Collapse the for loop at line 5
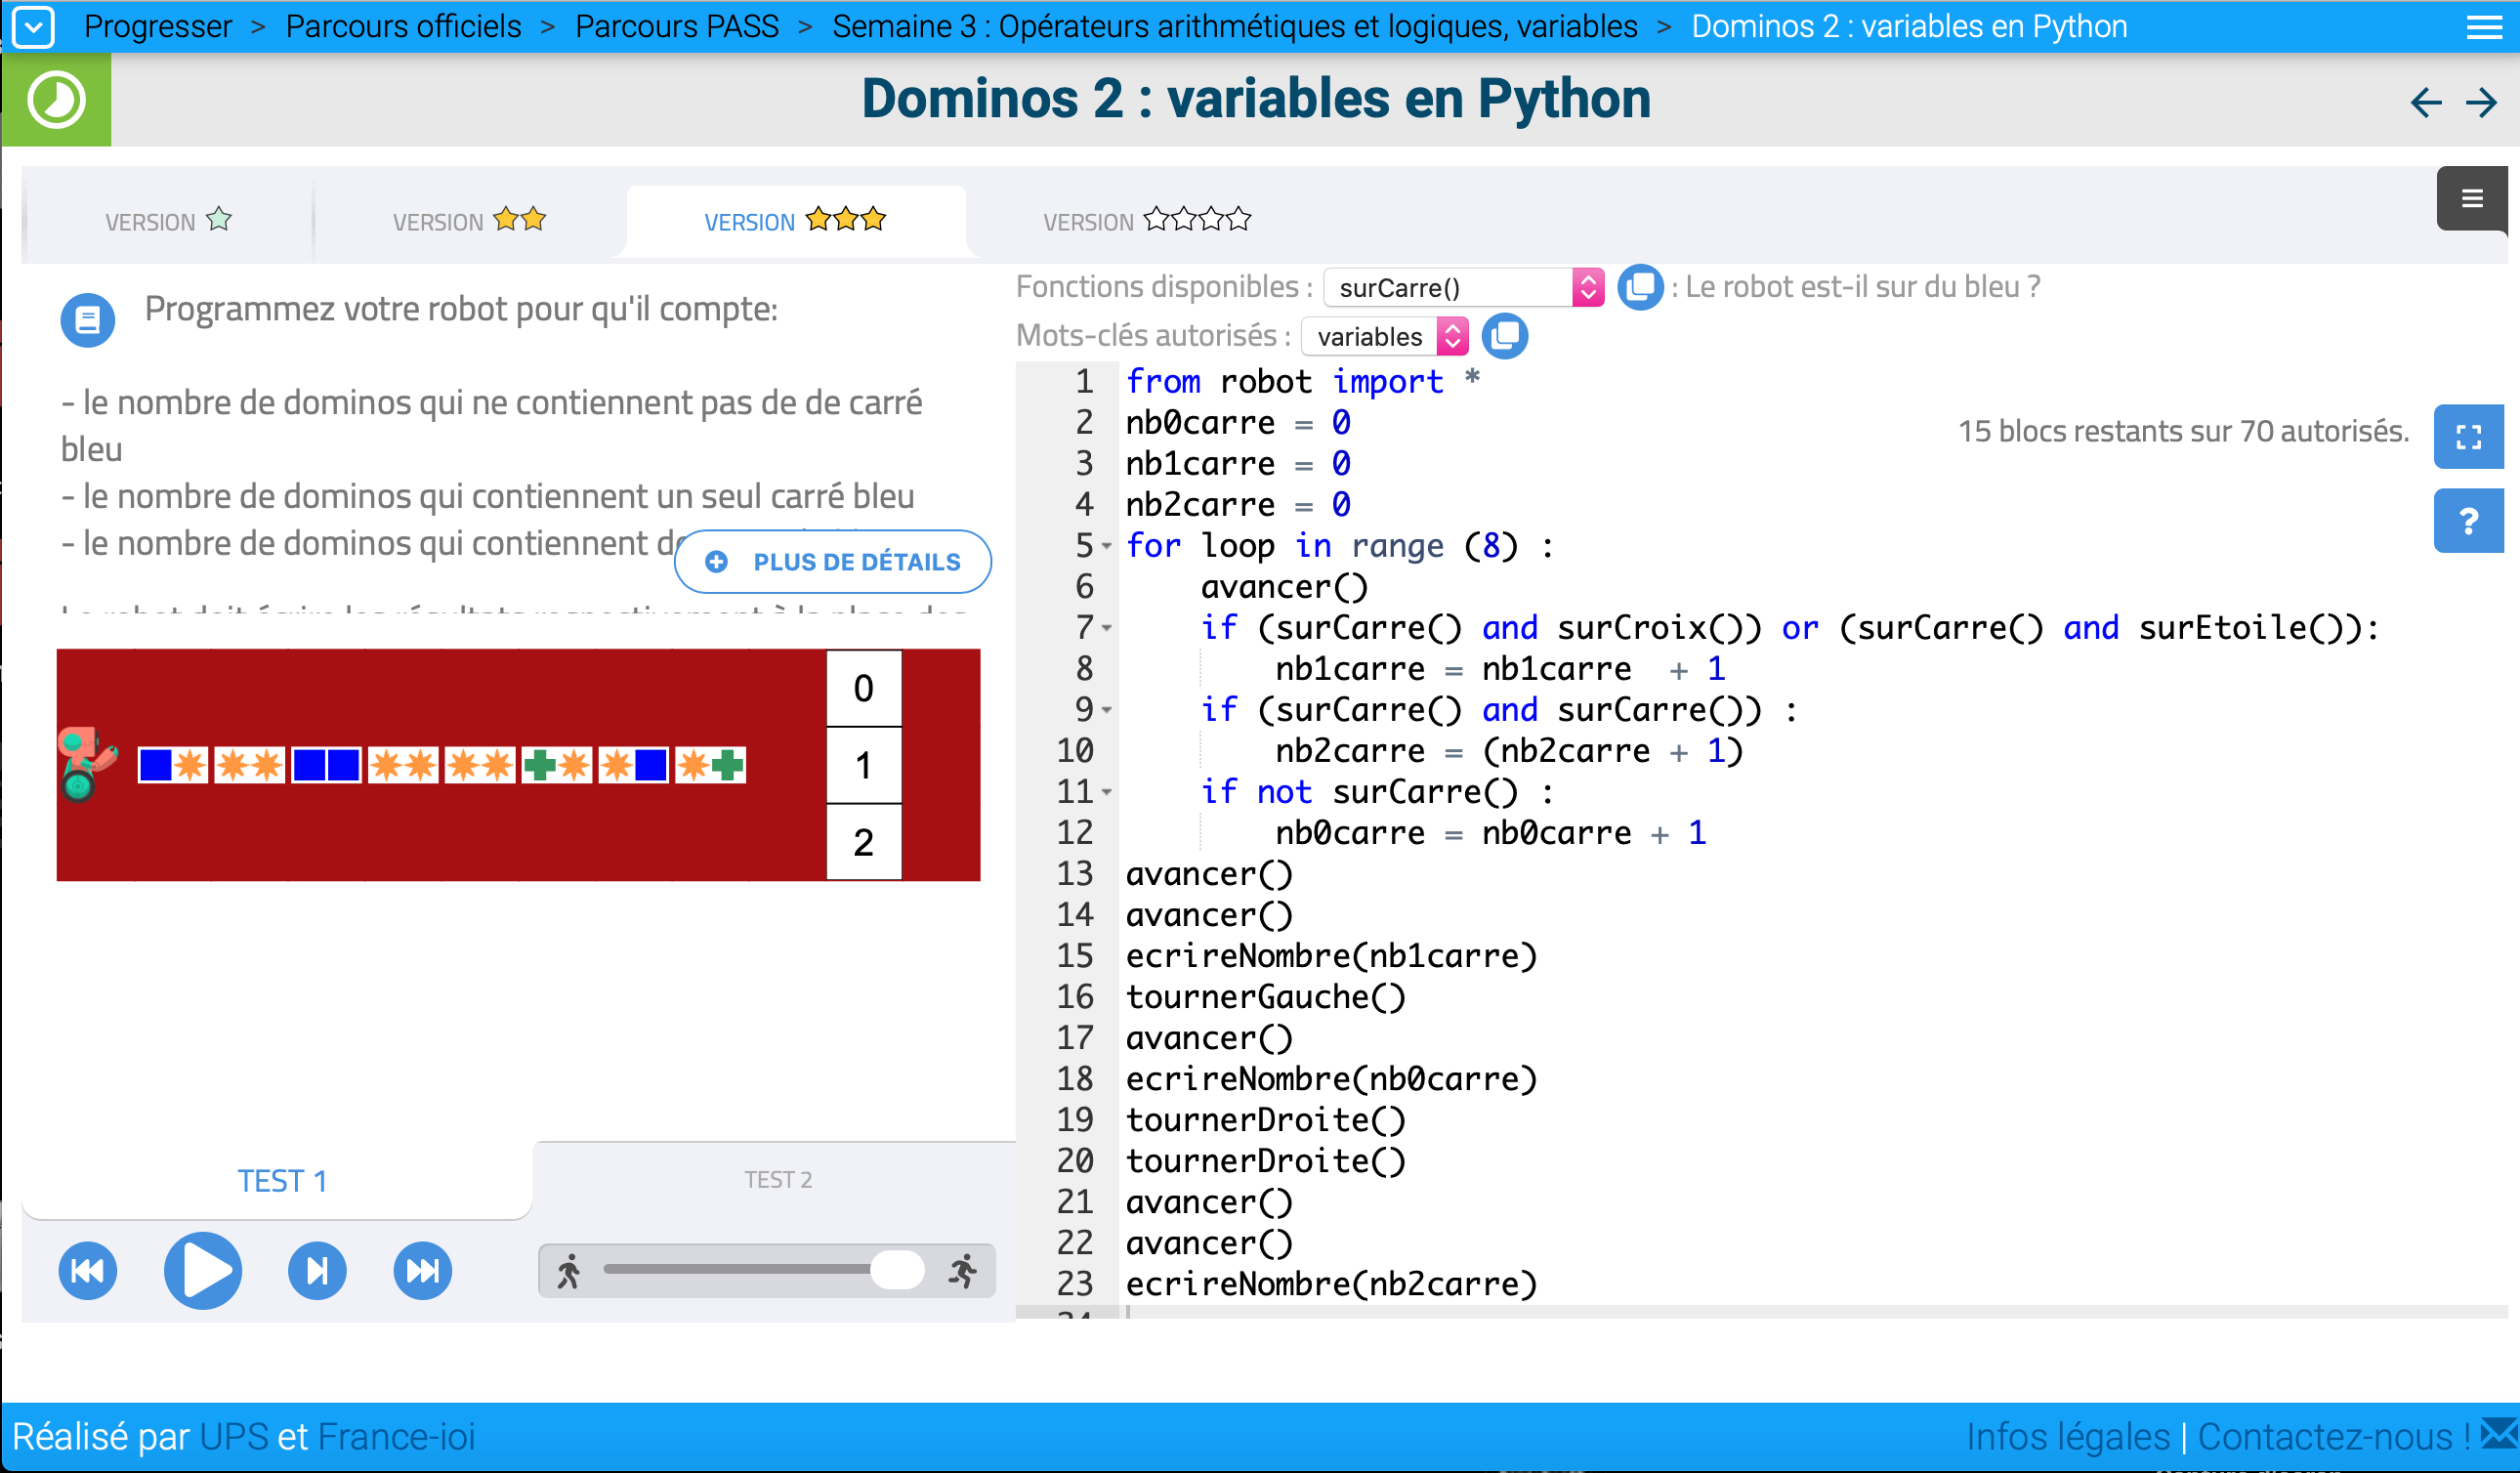 [1107, 546]
